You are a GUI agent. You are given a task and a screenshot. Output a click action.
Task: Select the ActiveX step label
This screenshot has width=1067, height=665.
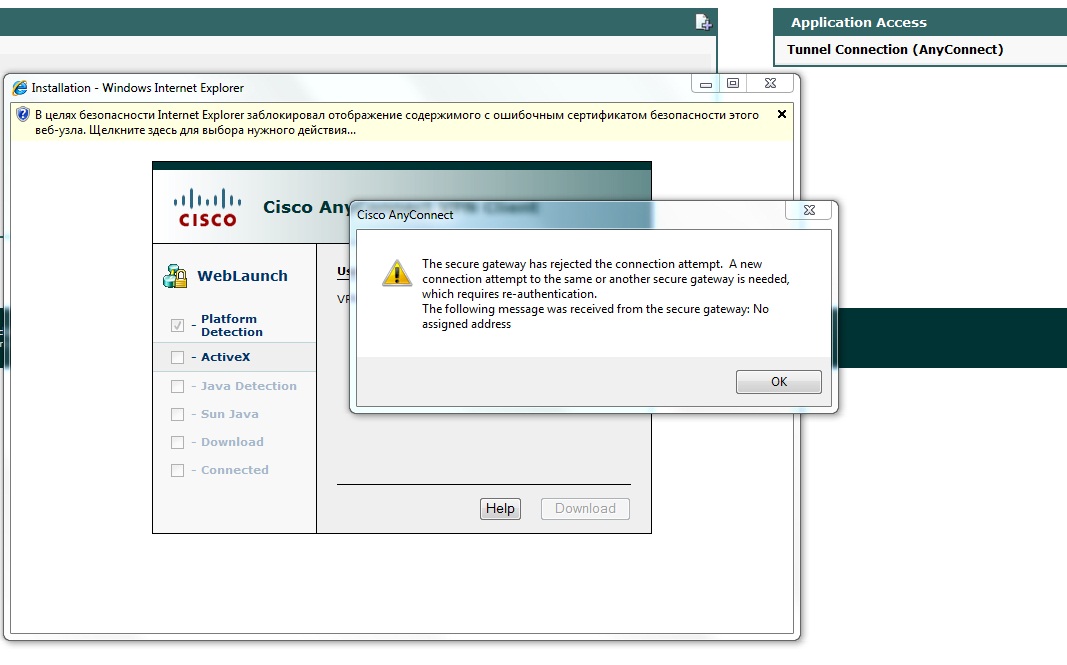(225, 357)
